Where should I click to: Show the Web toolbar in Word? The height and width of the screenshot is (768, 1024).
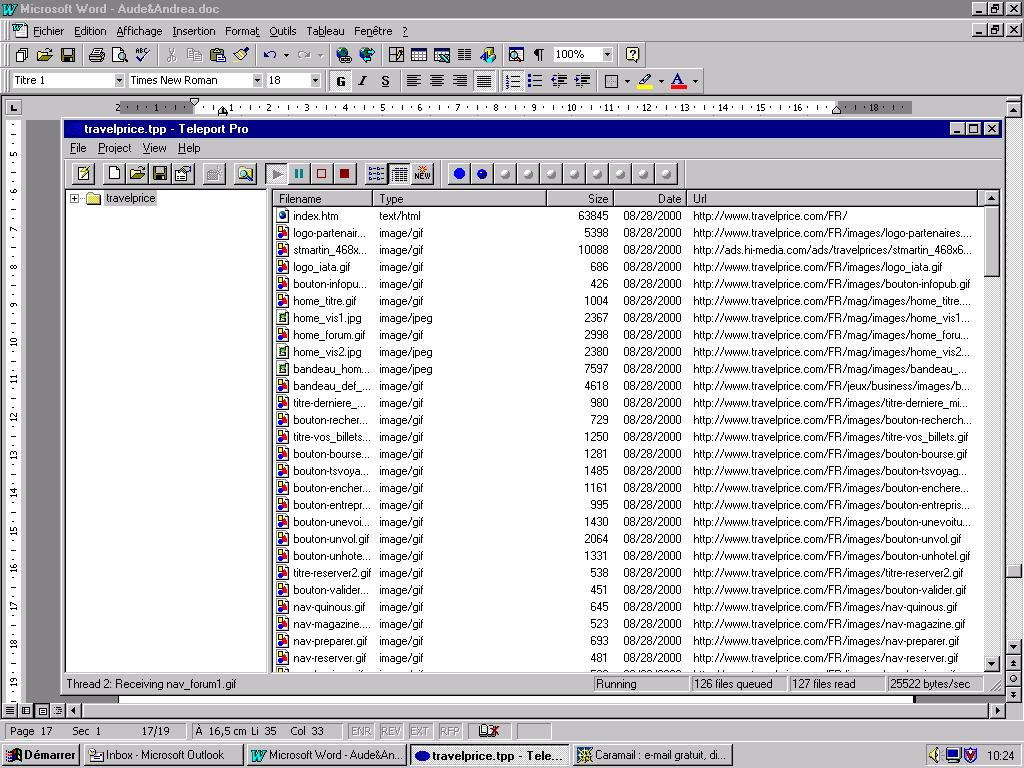pyautogui.click(x=367, y=55)
